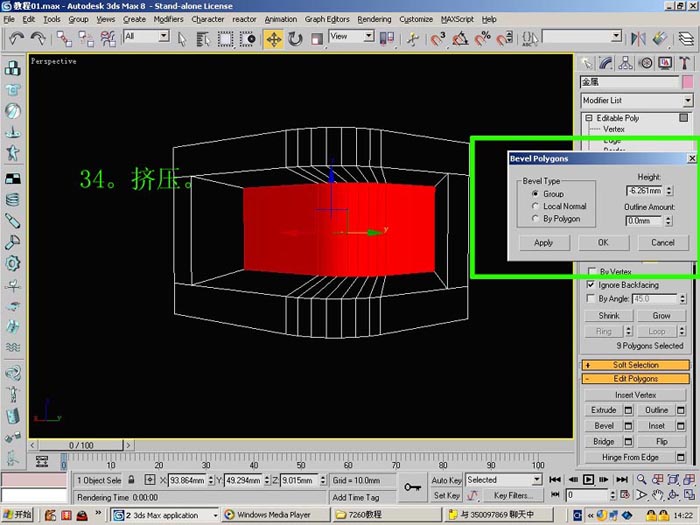Open the MAXScript menu
Viewport: 700px width, 525px height.
click(x=457, y=19)
